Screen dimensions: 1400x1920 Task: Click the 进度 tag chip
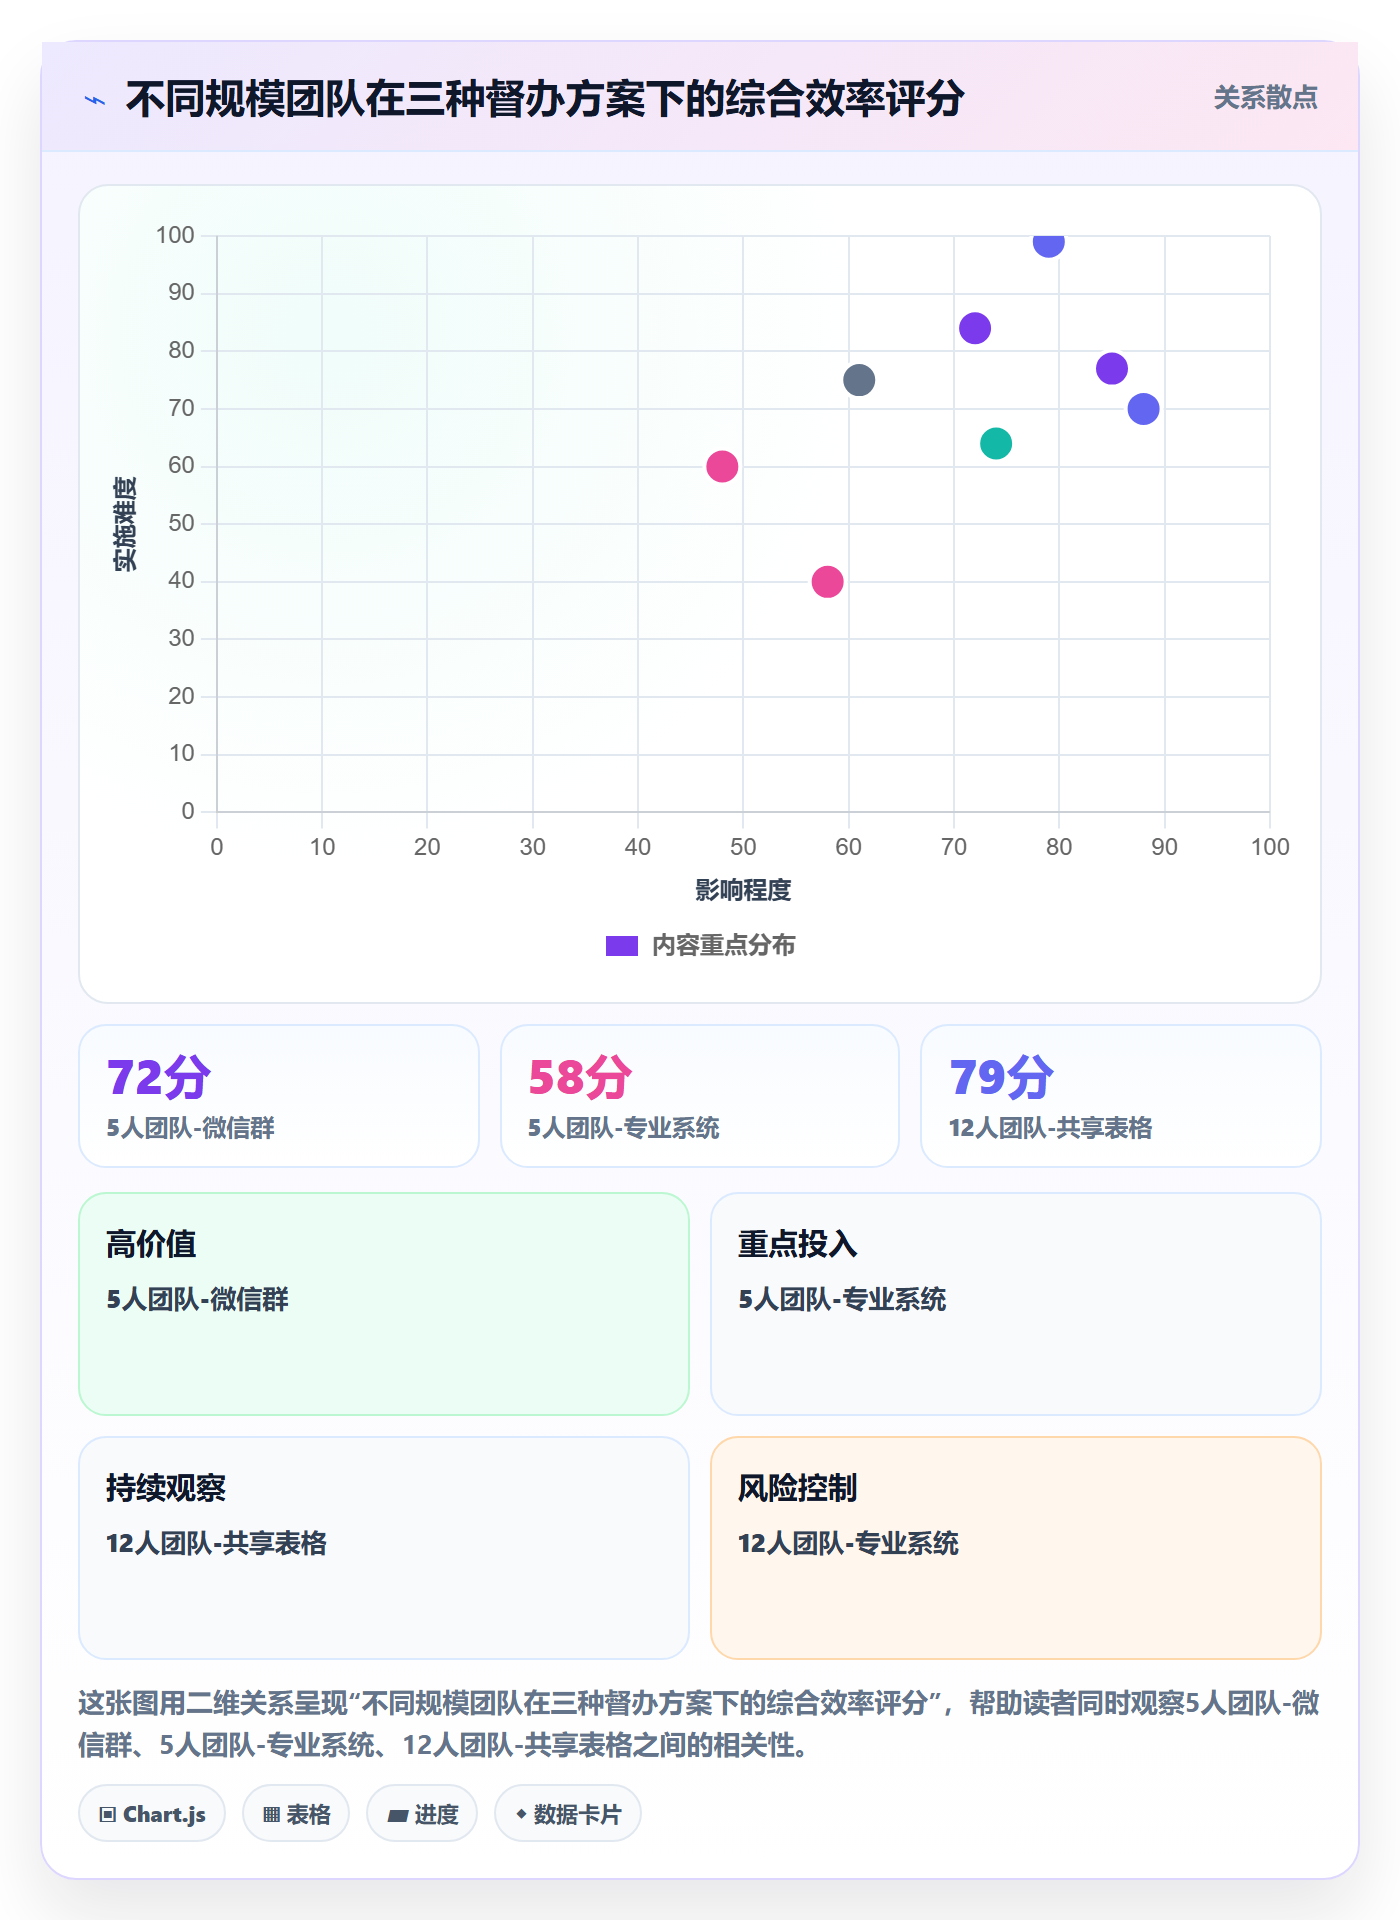tap(422, 1814)
